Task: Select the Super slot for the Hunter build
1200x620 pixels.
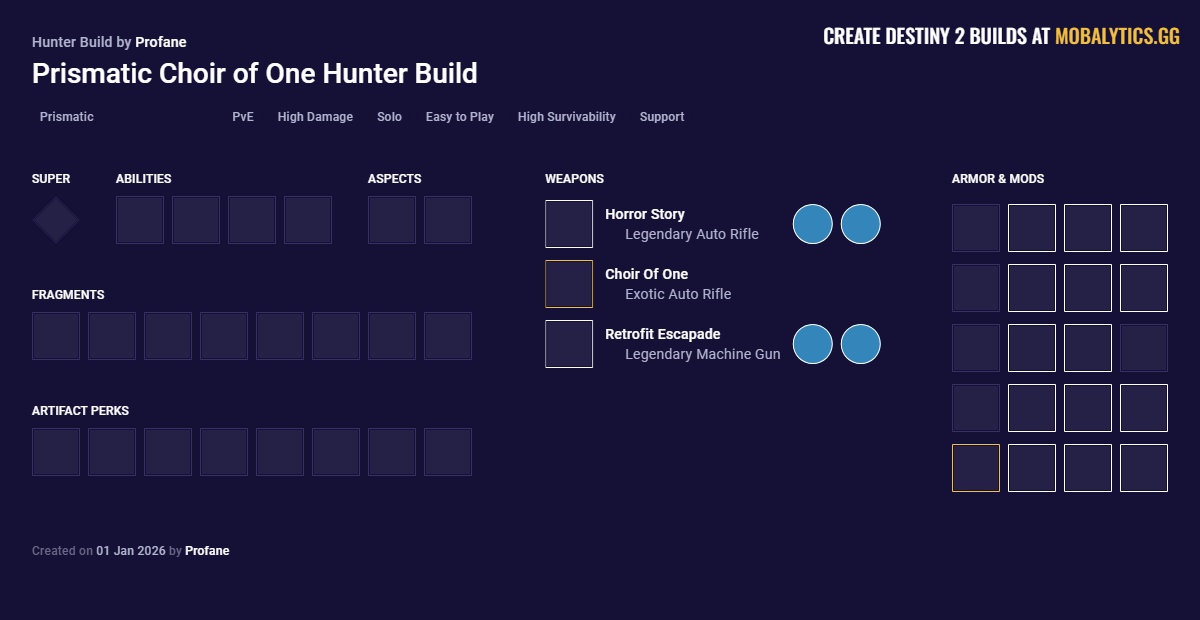Action: (x=55, y=219)
